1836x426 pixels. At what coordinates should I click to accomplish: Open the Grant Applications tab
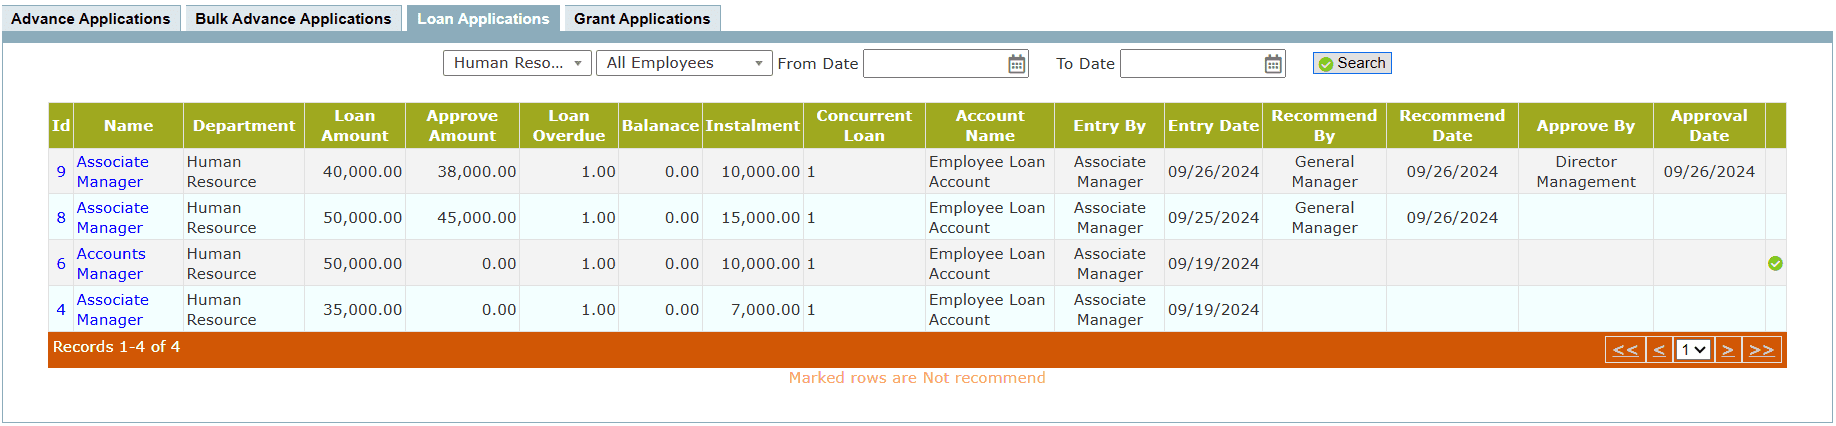tap(642, 19)
